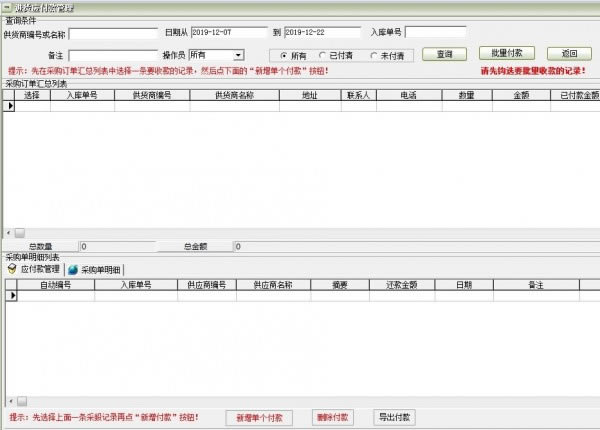
Task: Click the window title bar app icon
Action: click(7, 6)
